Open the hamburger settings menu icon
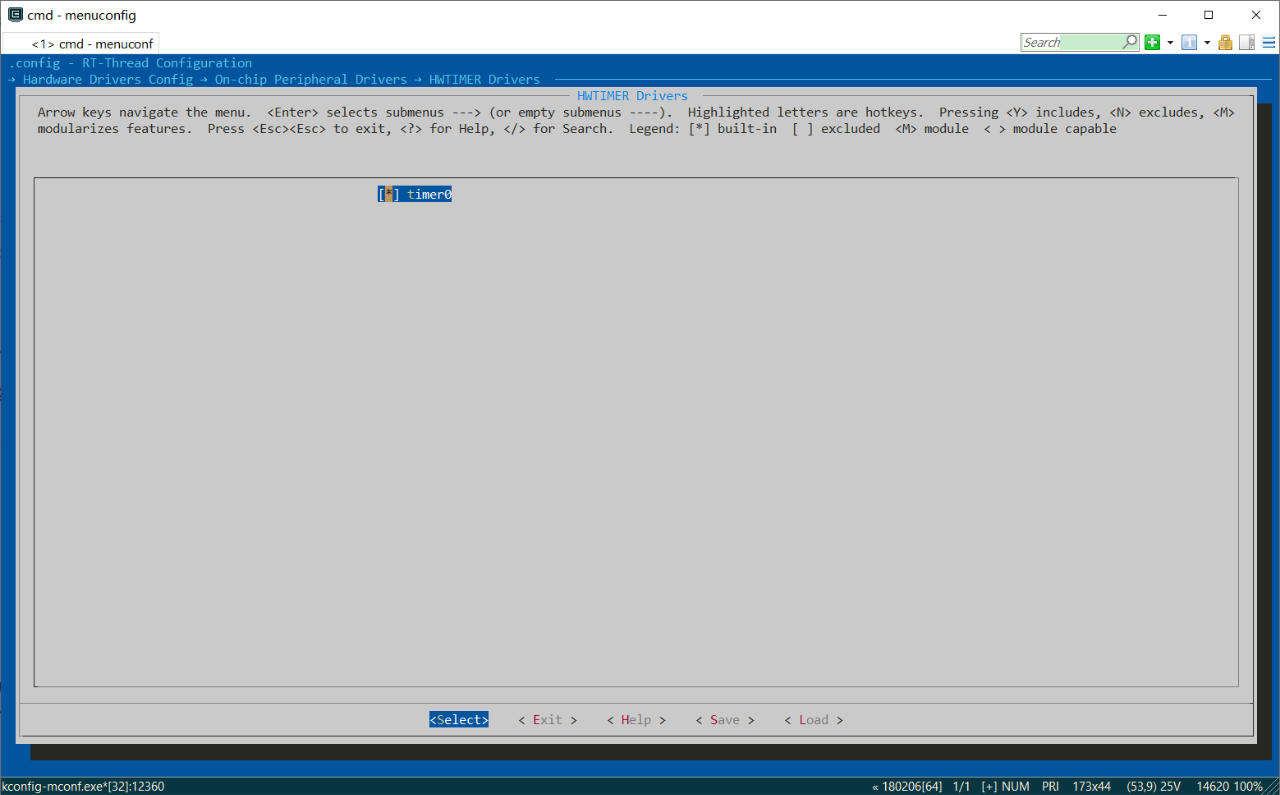The height and width of the screenshot is (795, 1280). (x=1268, y=42)
